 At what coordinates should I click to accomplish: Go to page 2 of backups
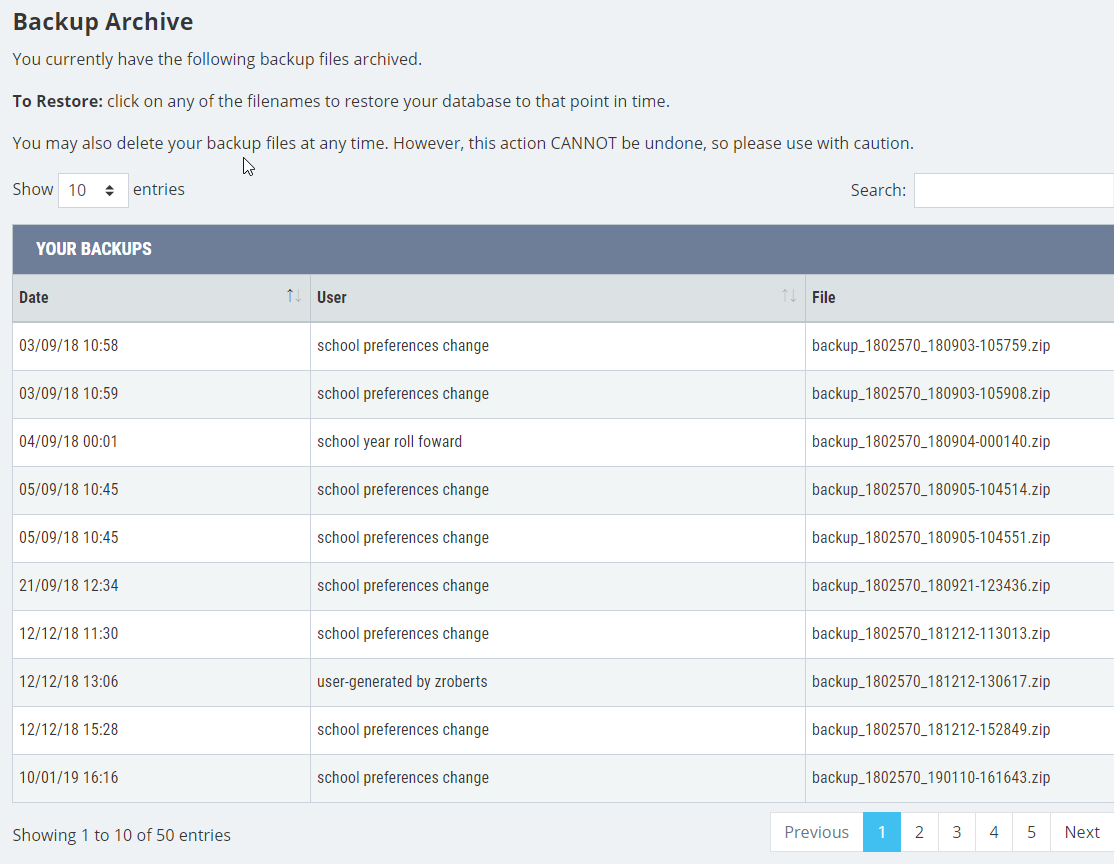918,831
